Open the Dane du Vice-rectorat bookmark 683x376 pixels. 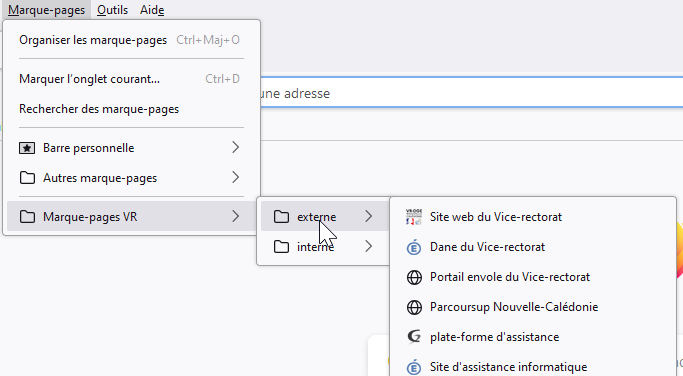(533, 247)
